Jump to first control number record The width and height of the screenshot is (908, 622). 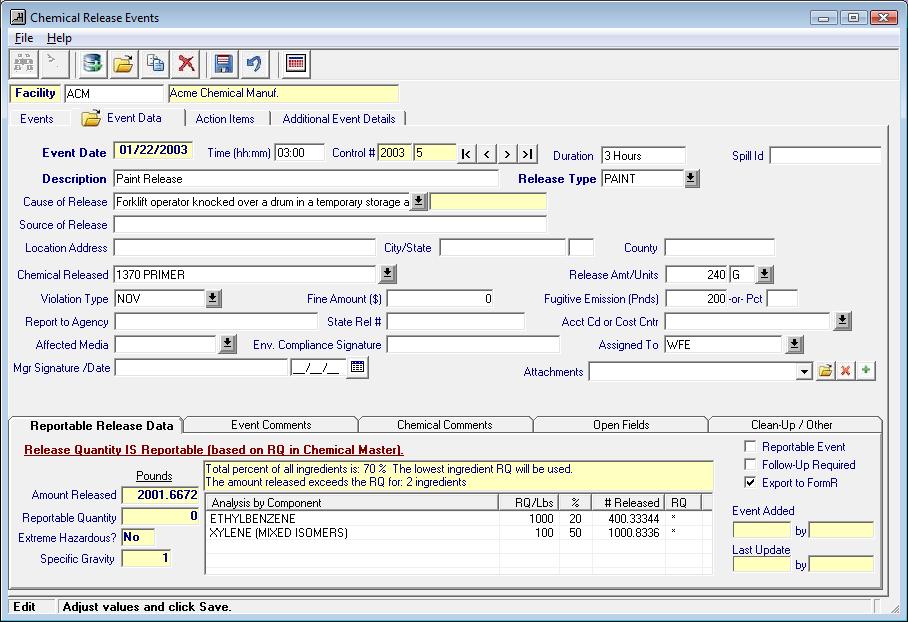point(466,154)
